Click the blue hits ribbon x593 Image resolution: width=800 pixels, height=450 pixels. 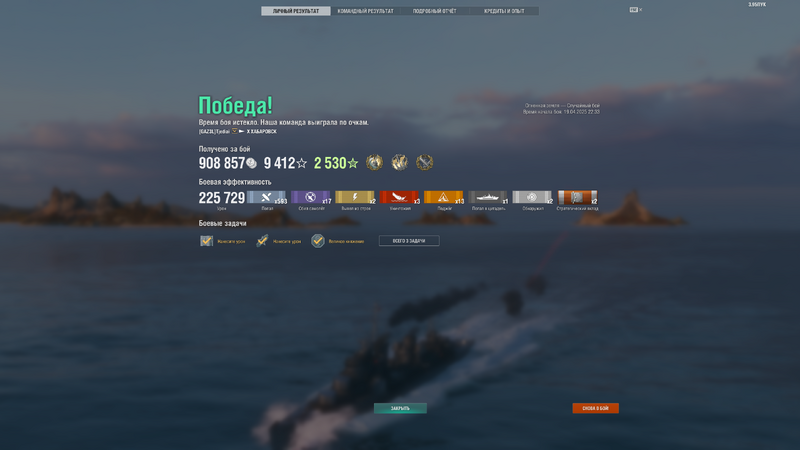[266, 197]
